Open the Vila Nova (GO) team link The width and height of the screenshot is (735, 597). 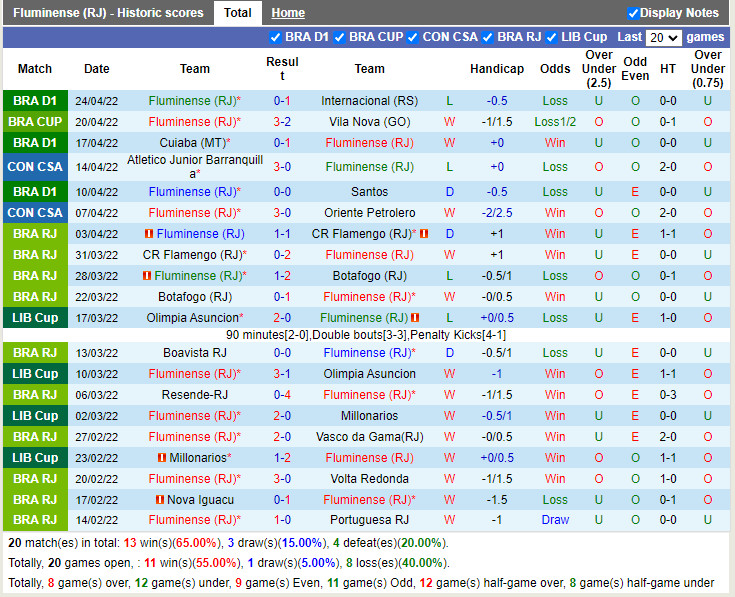(x=369, y=122)
